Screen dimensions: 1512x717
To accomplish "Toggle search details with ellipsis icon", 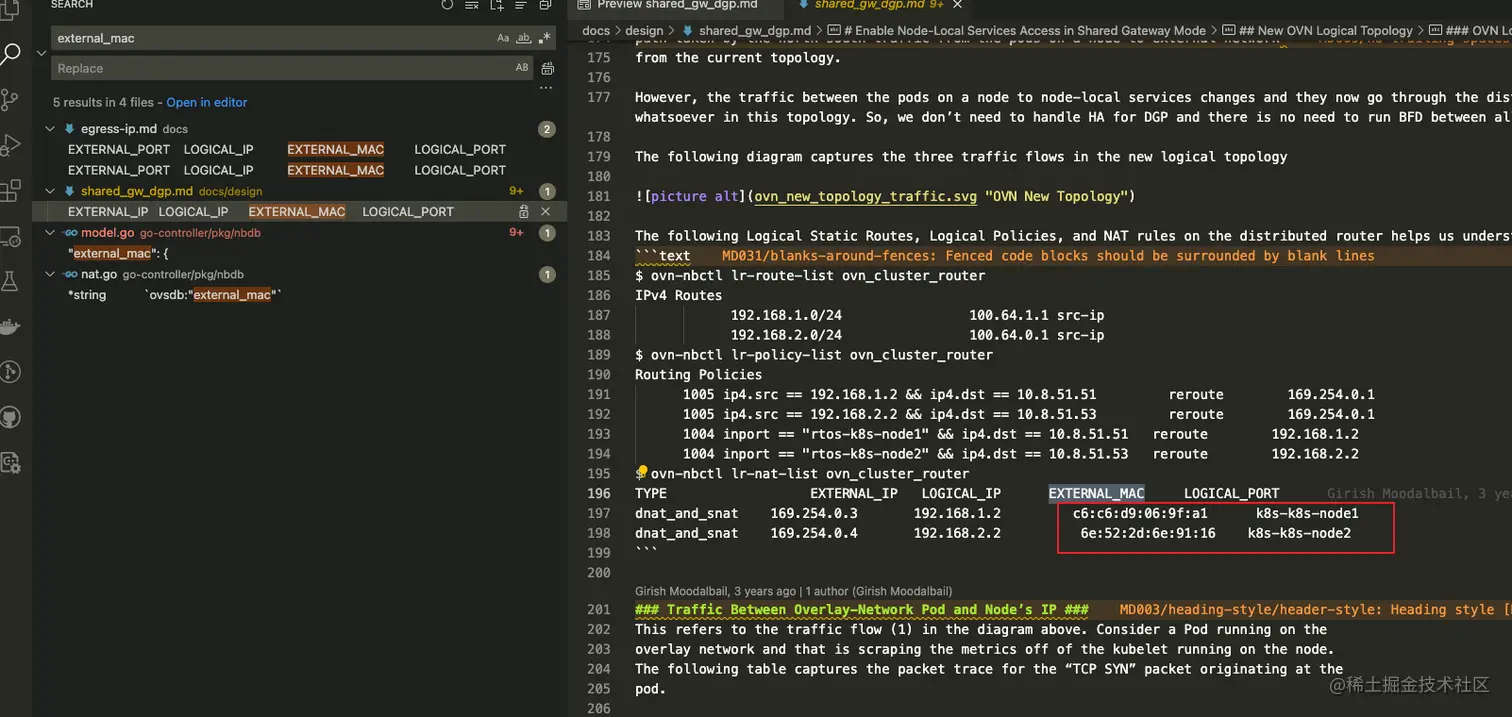I will 546,88.
